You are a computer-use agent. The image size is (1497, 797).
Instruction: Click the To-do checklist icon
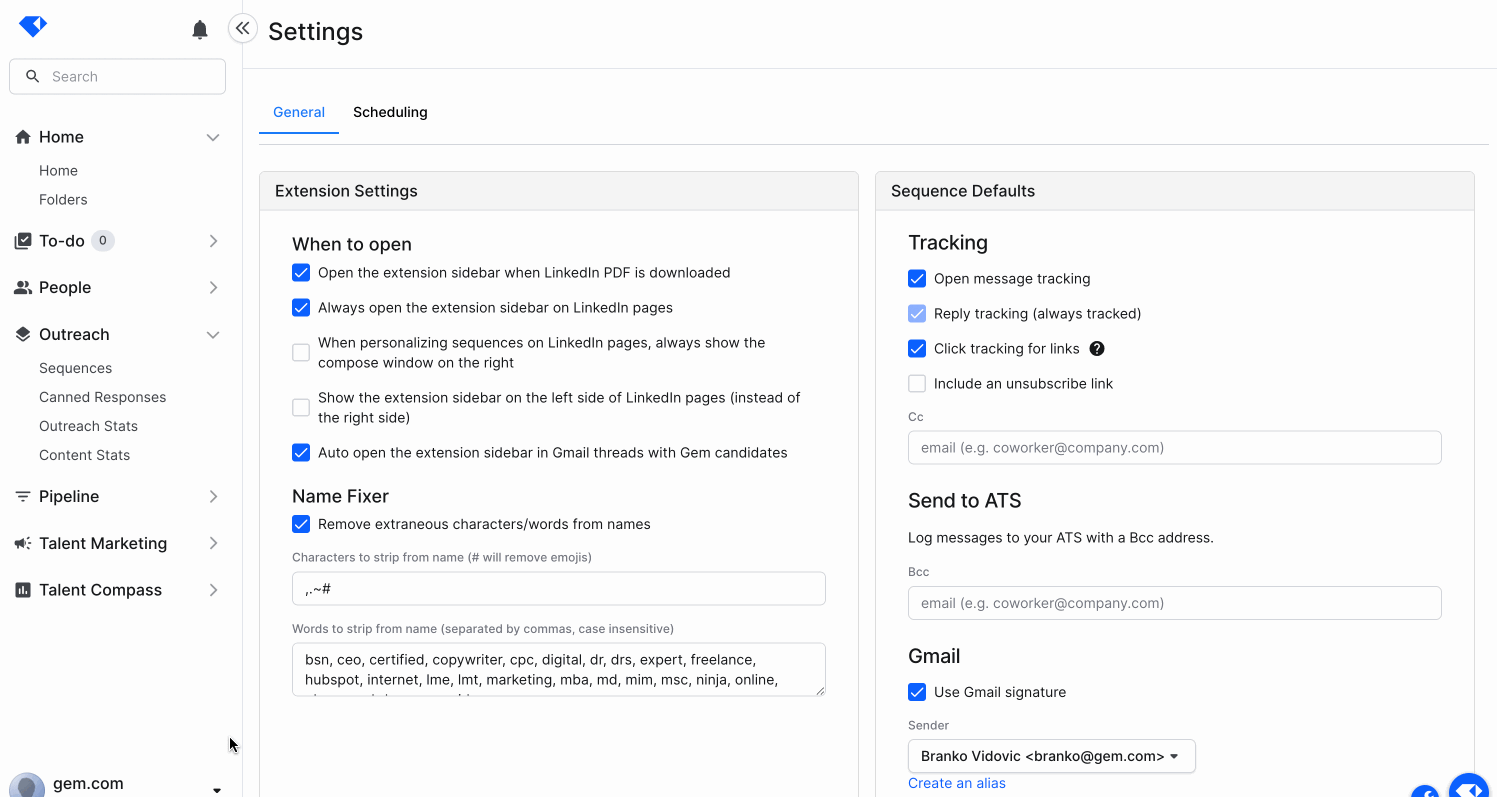(23, 241)
